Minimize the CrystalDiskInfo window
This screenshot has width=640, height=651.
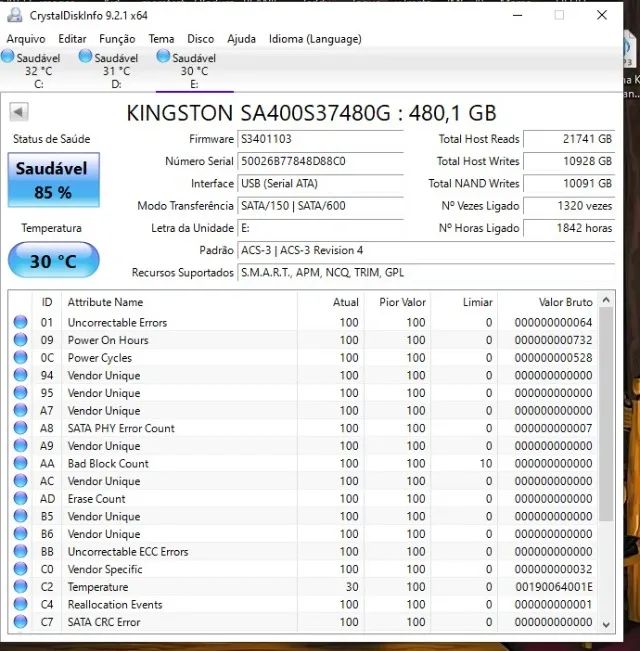point(517,15)
